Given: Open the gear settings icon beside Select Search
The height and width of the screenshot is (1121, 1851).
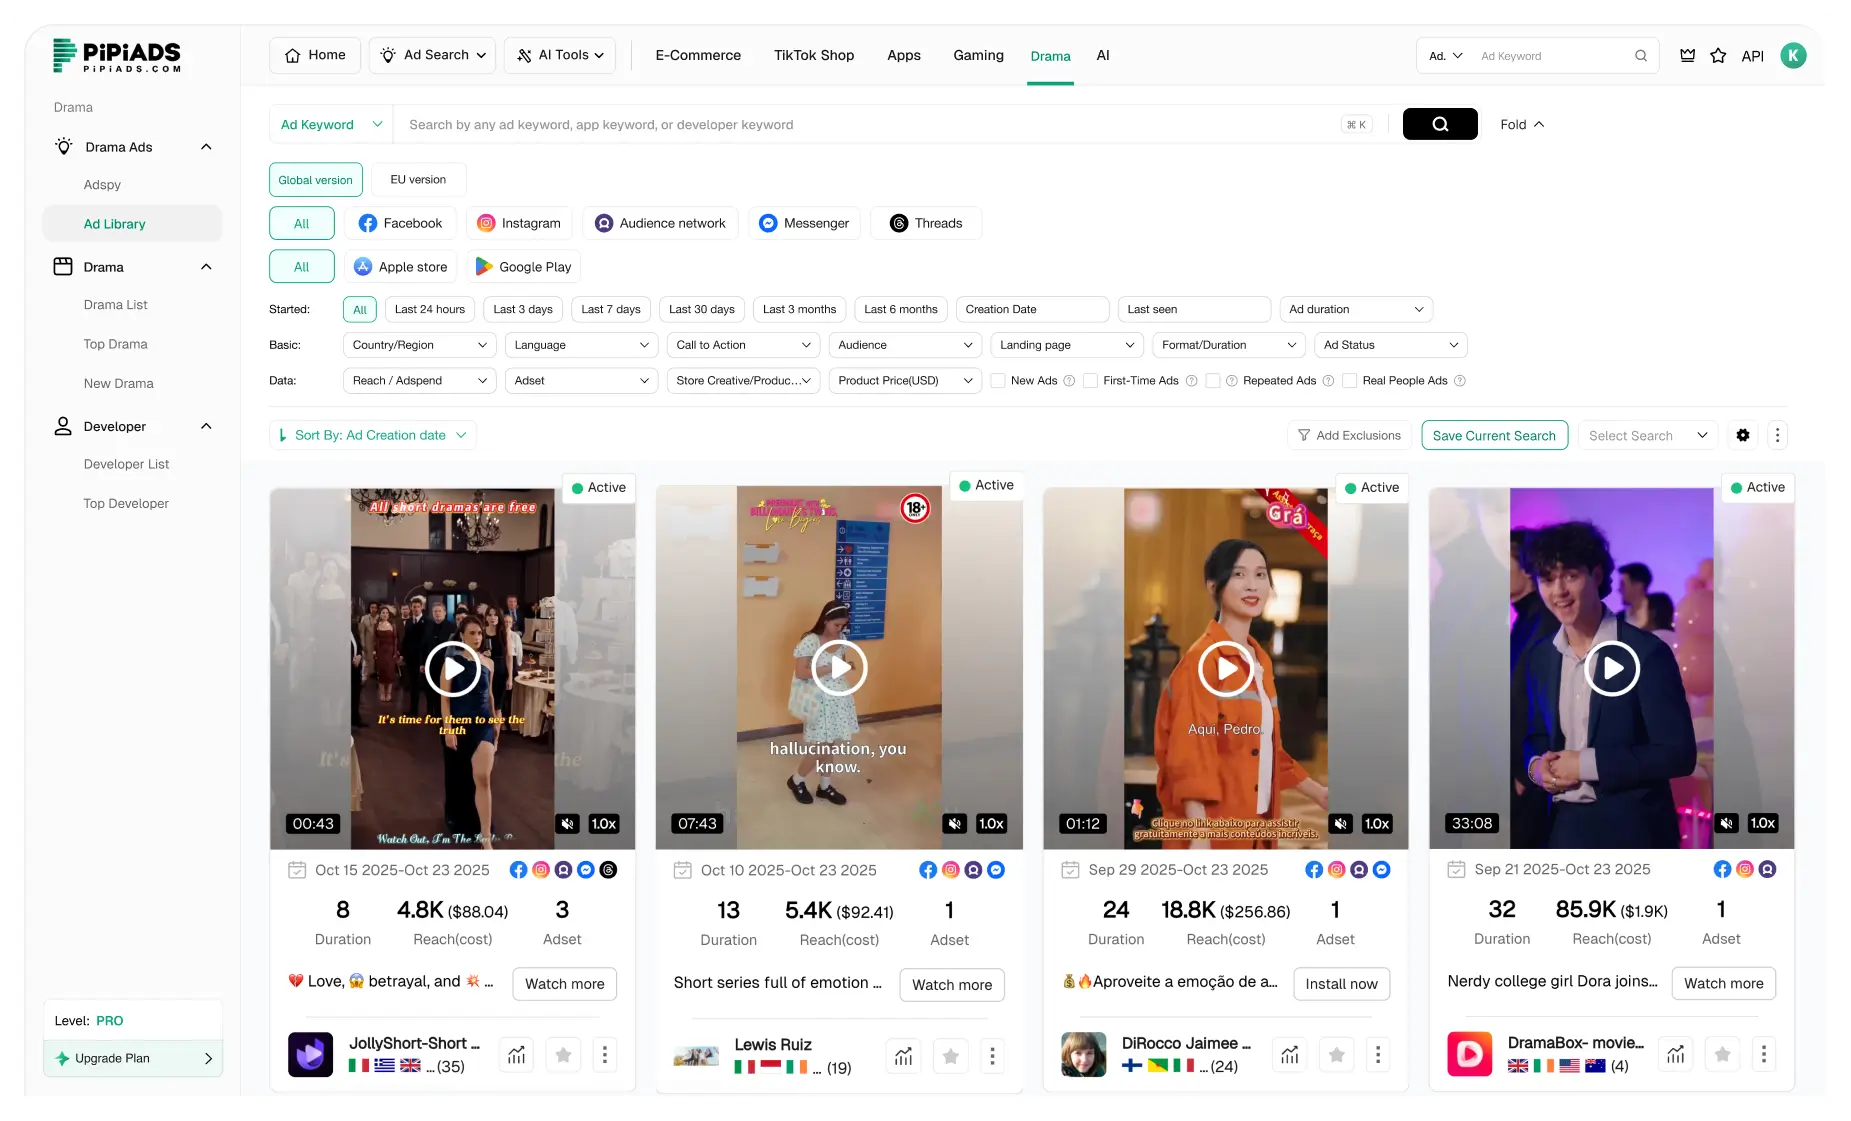Looking at the screenshot, I should (1743, 435).
